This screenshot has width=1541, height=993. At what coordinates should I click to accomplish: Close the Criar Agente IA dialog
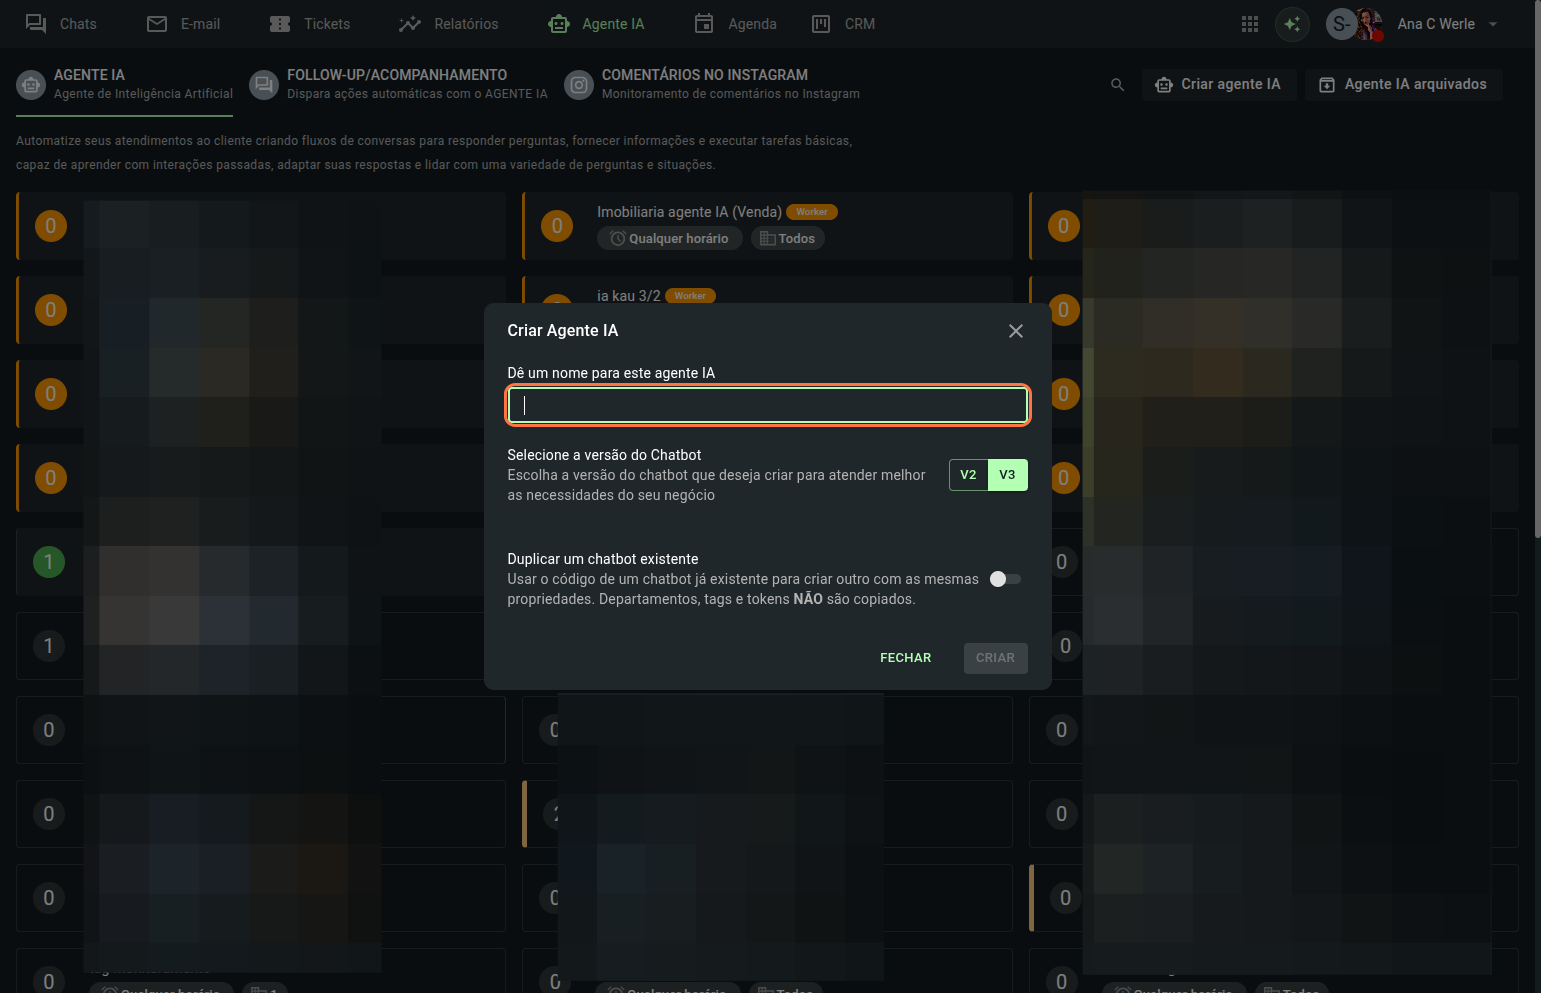point(1015,331)
